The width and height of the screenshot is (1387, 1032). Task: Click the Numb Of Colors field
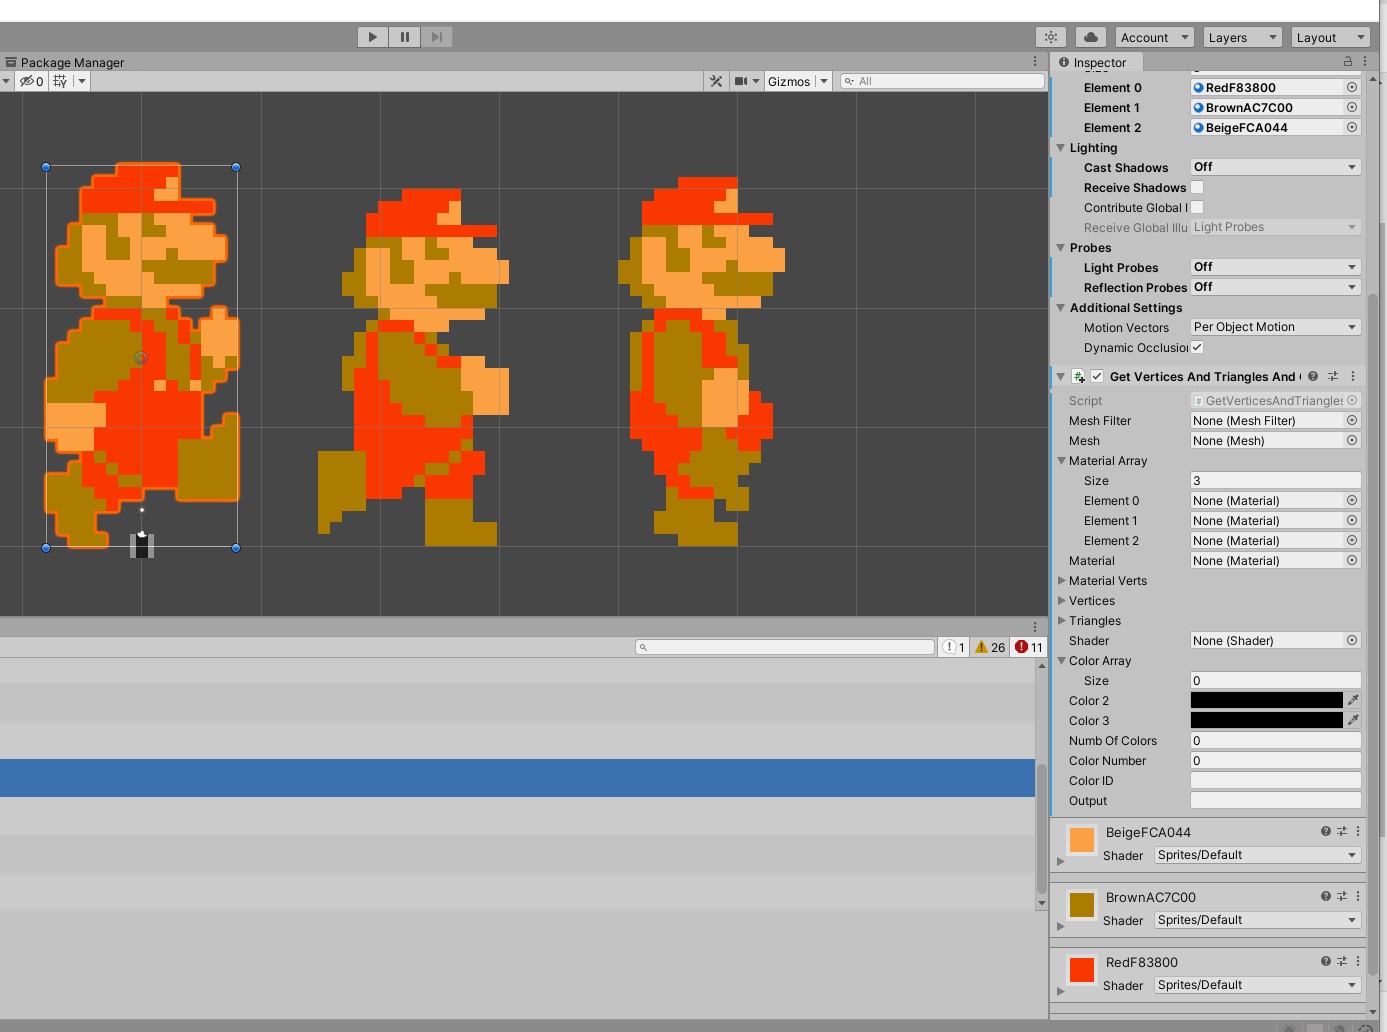[1275, 740]
